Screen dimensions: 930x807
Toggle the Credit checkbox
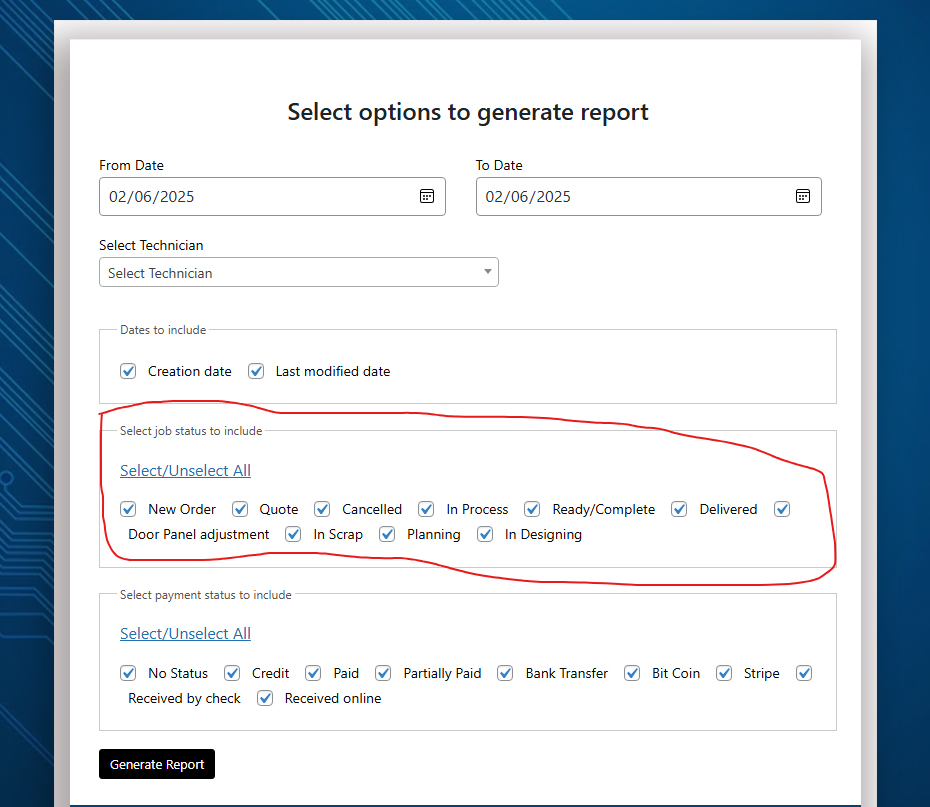(x=232, y=673)
